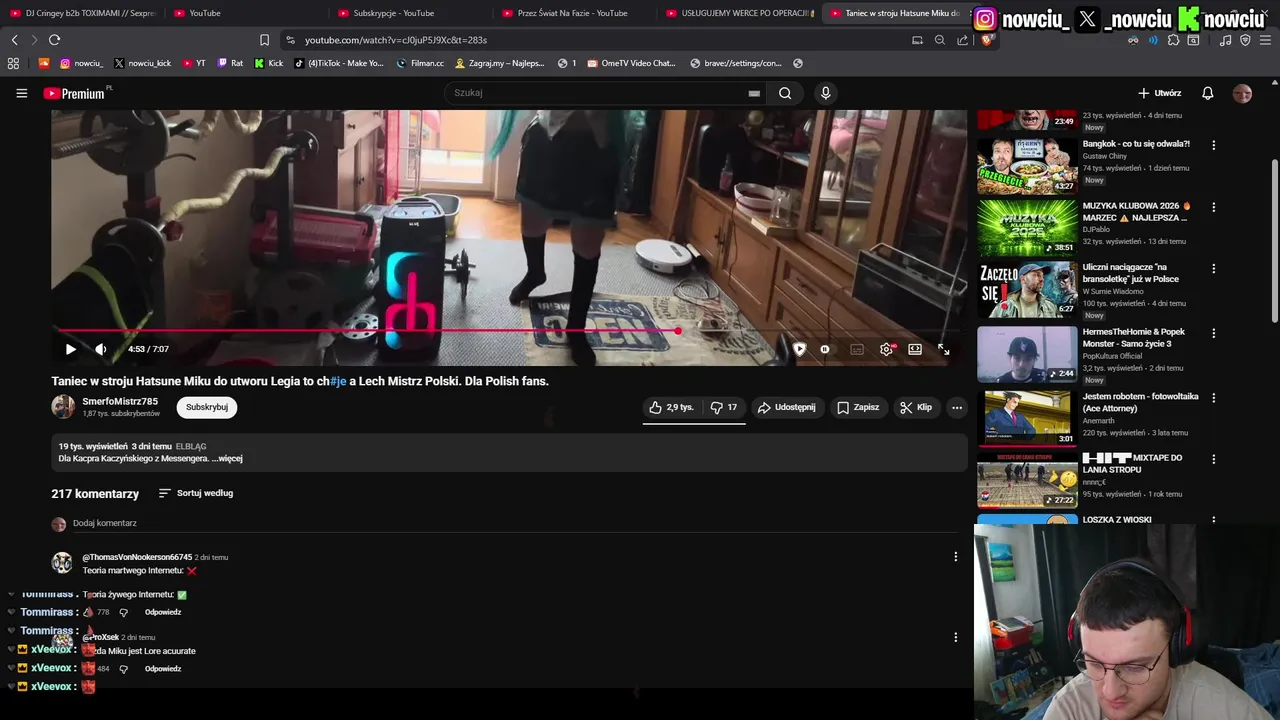
Task: Open options for the HermesTheHomie & Popek suggestion
Action: (1214, 333)
